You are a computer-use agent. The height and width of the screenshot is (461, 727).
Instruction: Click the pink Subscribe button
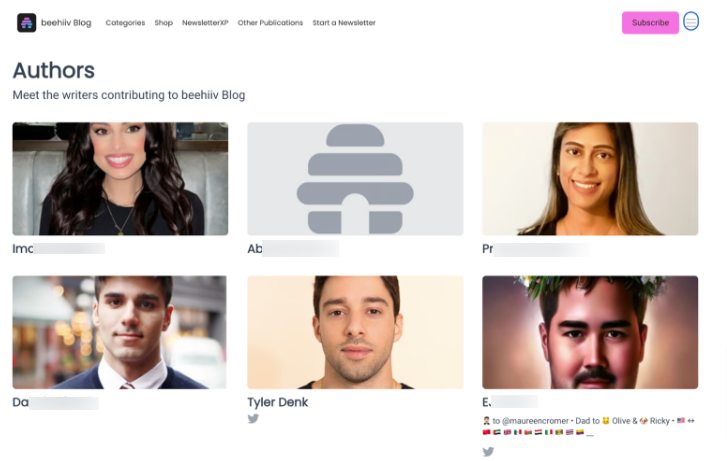click(650, 23)
